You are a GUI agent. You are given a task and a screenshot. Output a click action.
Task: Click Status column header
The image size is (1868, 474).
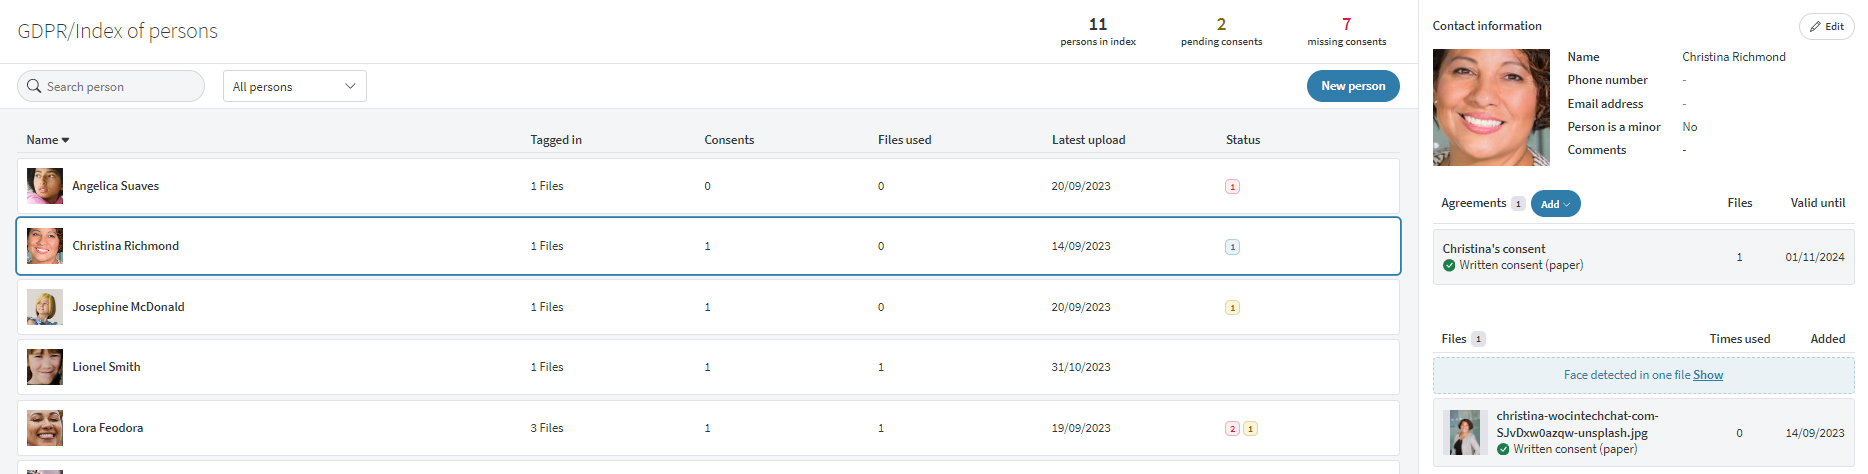1243,140
